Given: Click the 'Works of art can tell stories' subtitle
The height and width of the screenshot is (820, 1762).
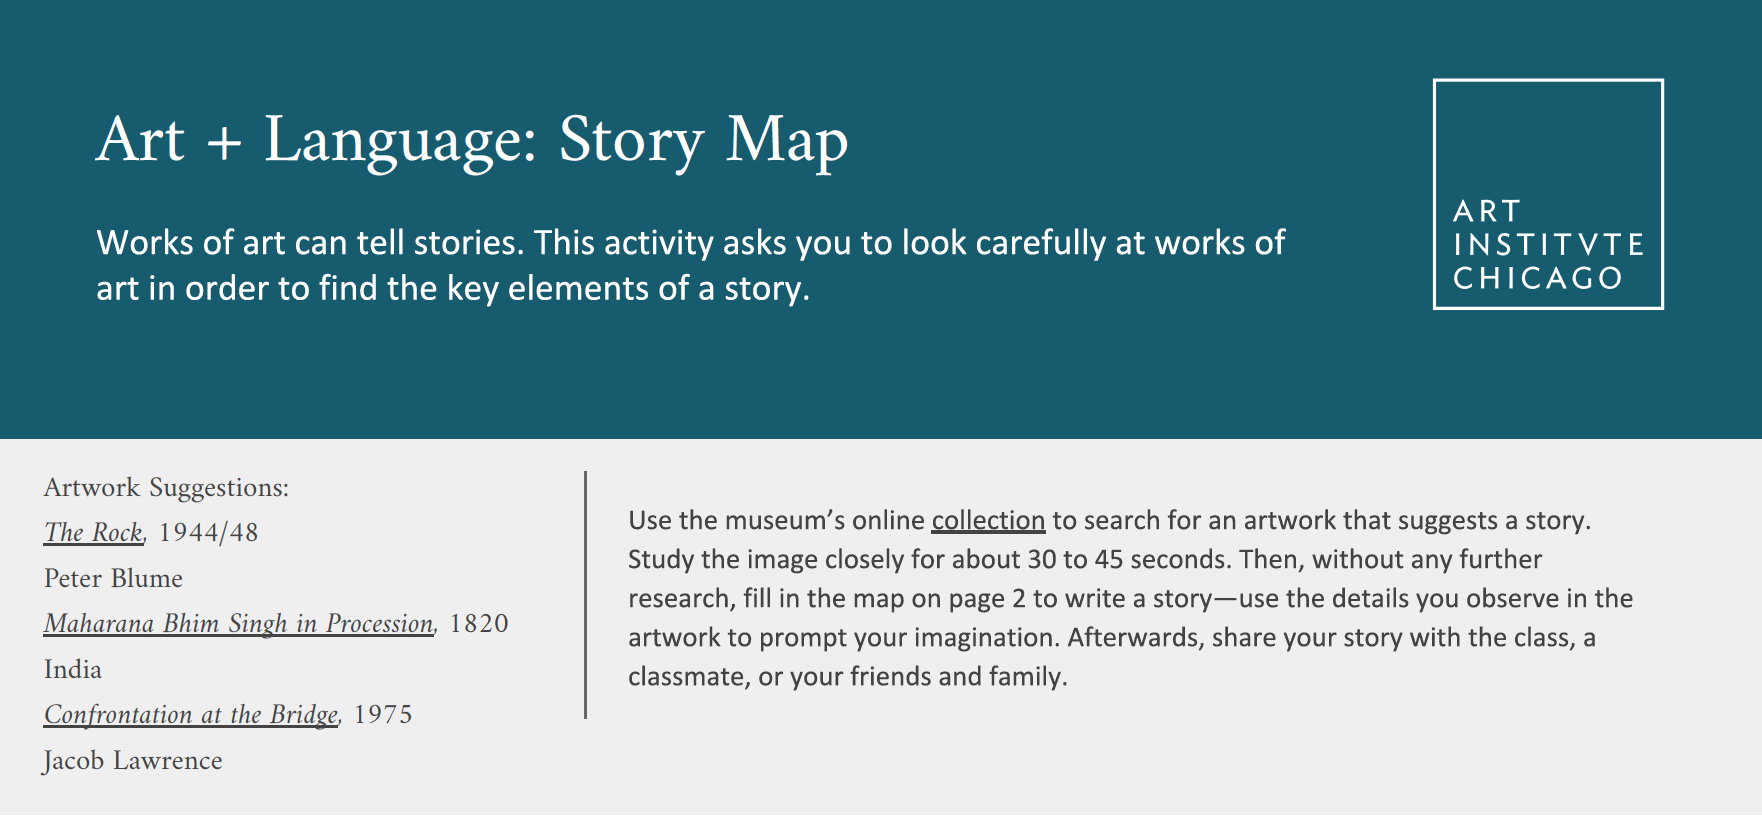Looking at the screenshot, I should click(690, 243).
